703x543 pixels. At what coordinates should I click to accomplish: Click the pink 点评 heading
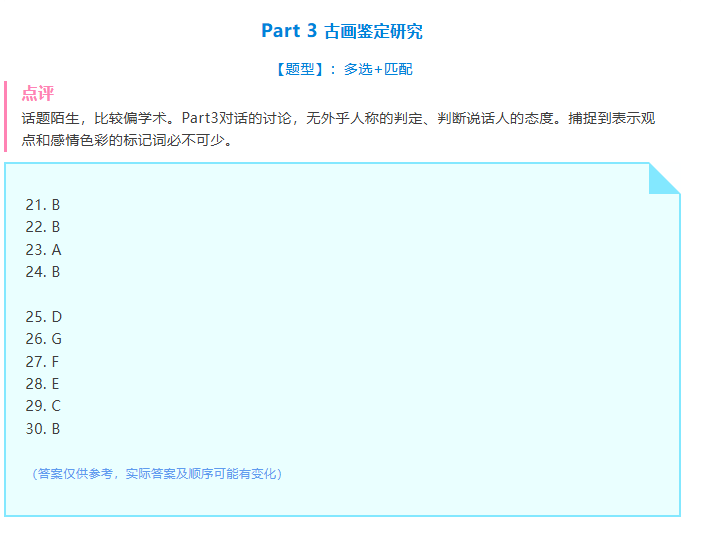point(38,94)
